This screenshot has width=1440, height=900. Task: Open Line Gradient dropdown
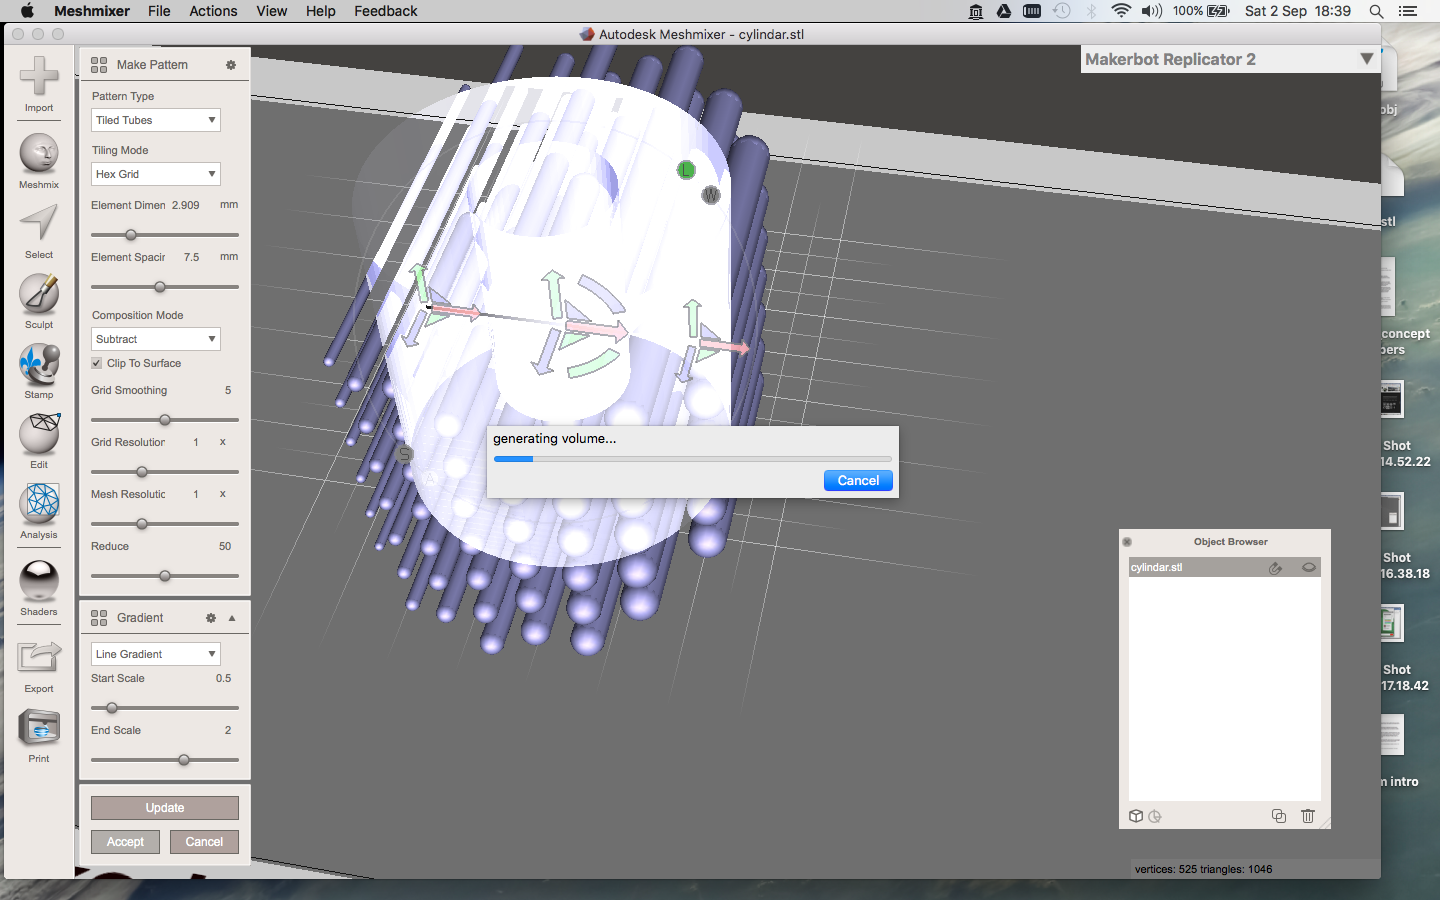point(156,654)
